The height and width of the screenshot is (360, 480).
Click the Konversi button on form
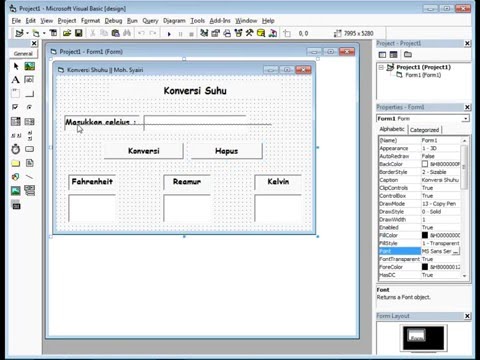(144, 151)
